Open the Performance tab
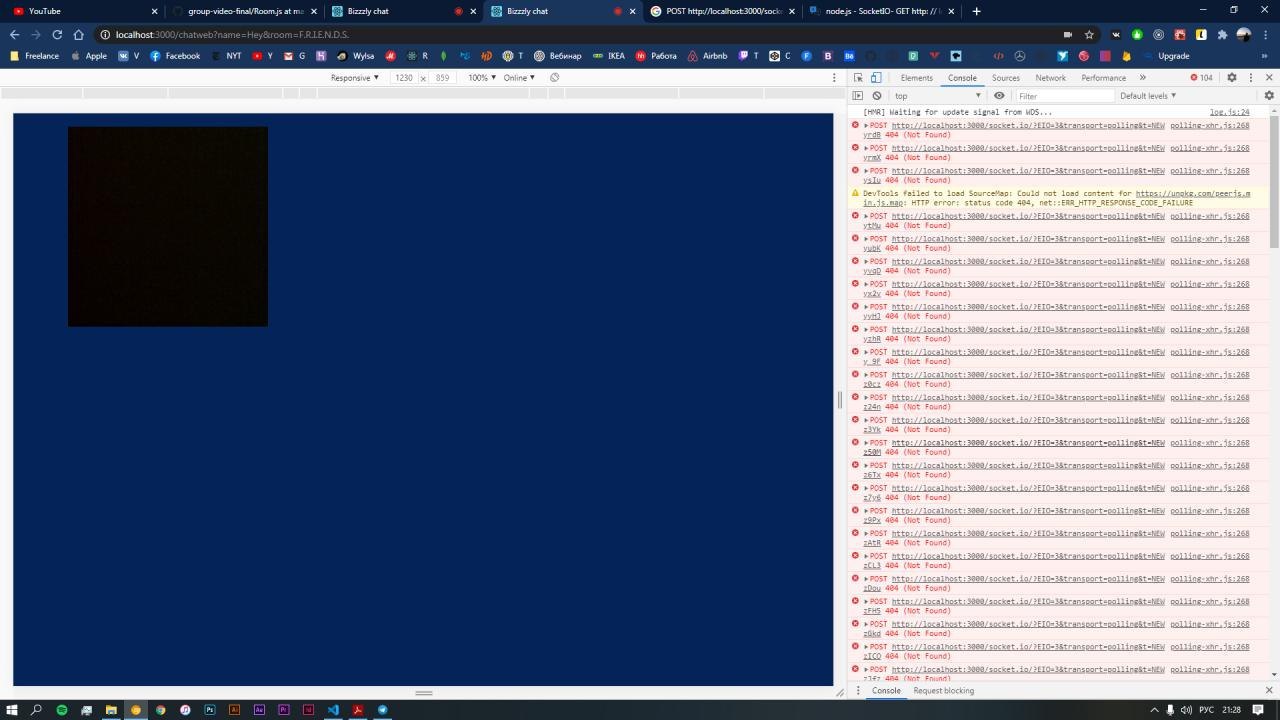 click(x=1103, y=77)
